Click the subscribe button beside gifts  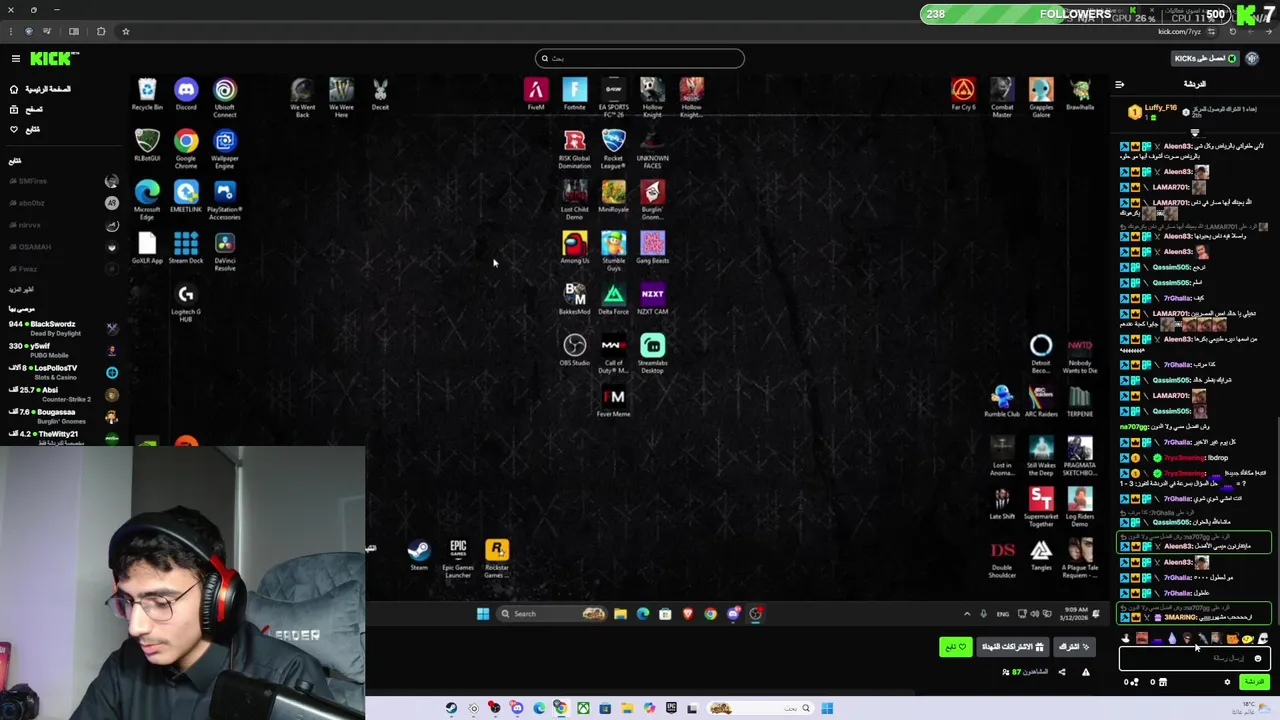1074,647
